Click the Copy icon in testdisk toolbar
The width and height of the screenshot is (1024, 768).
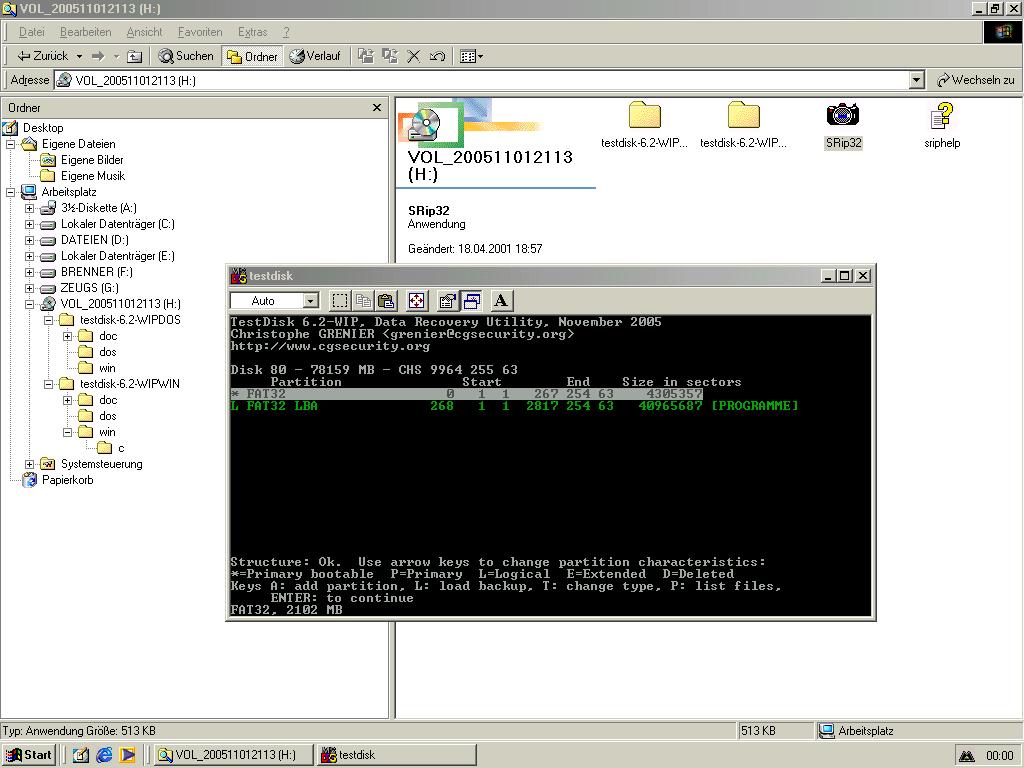pos(363,300)
